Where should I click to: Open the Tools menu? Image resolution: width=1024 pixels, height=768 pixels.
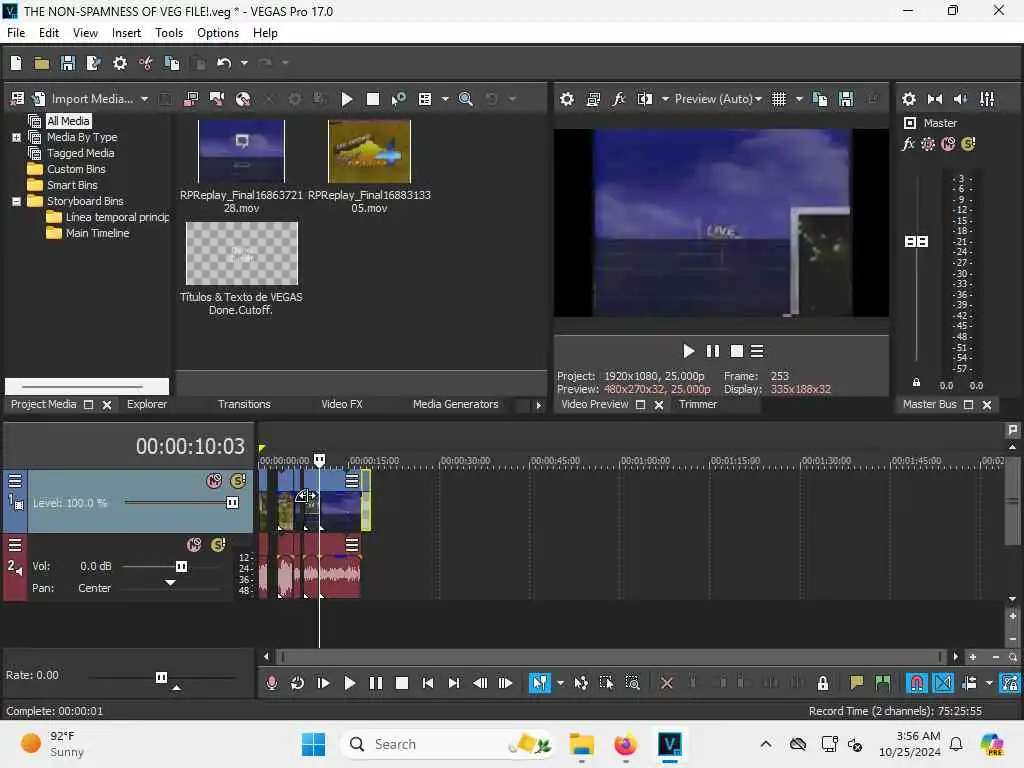pos(168,33)
